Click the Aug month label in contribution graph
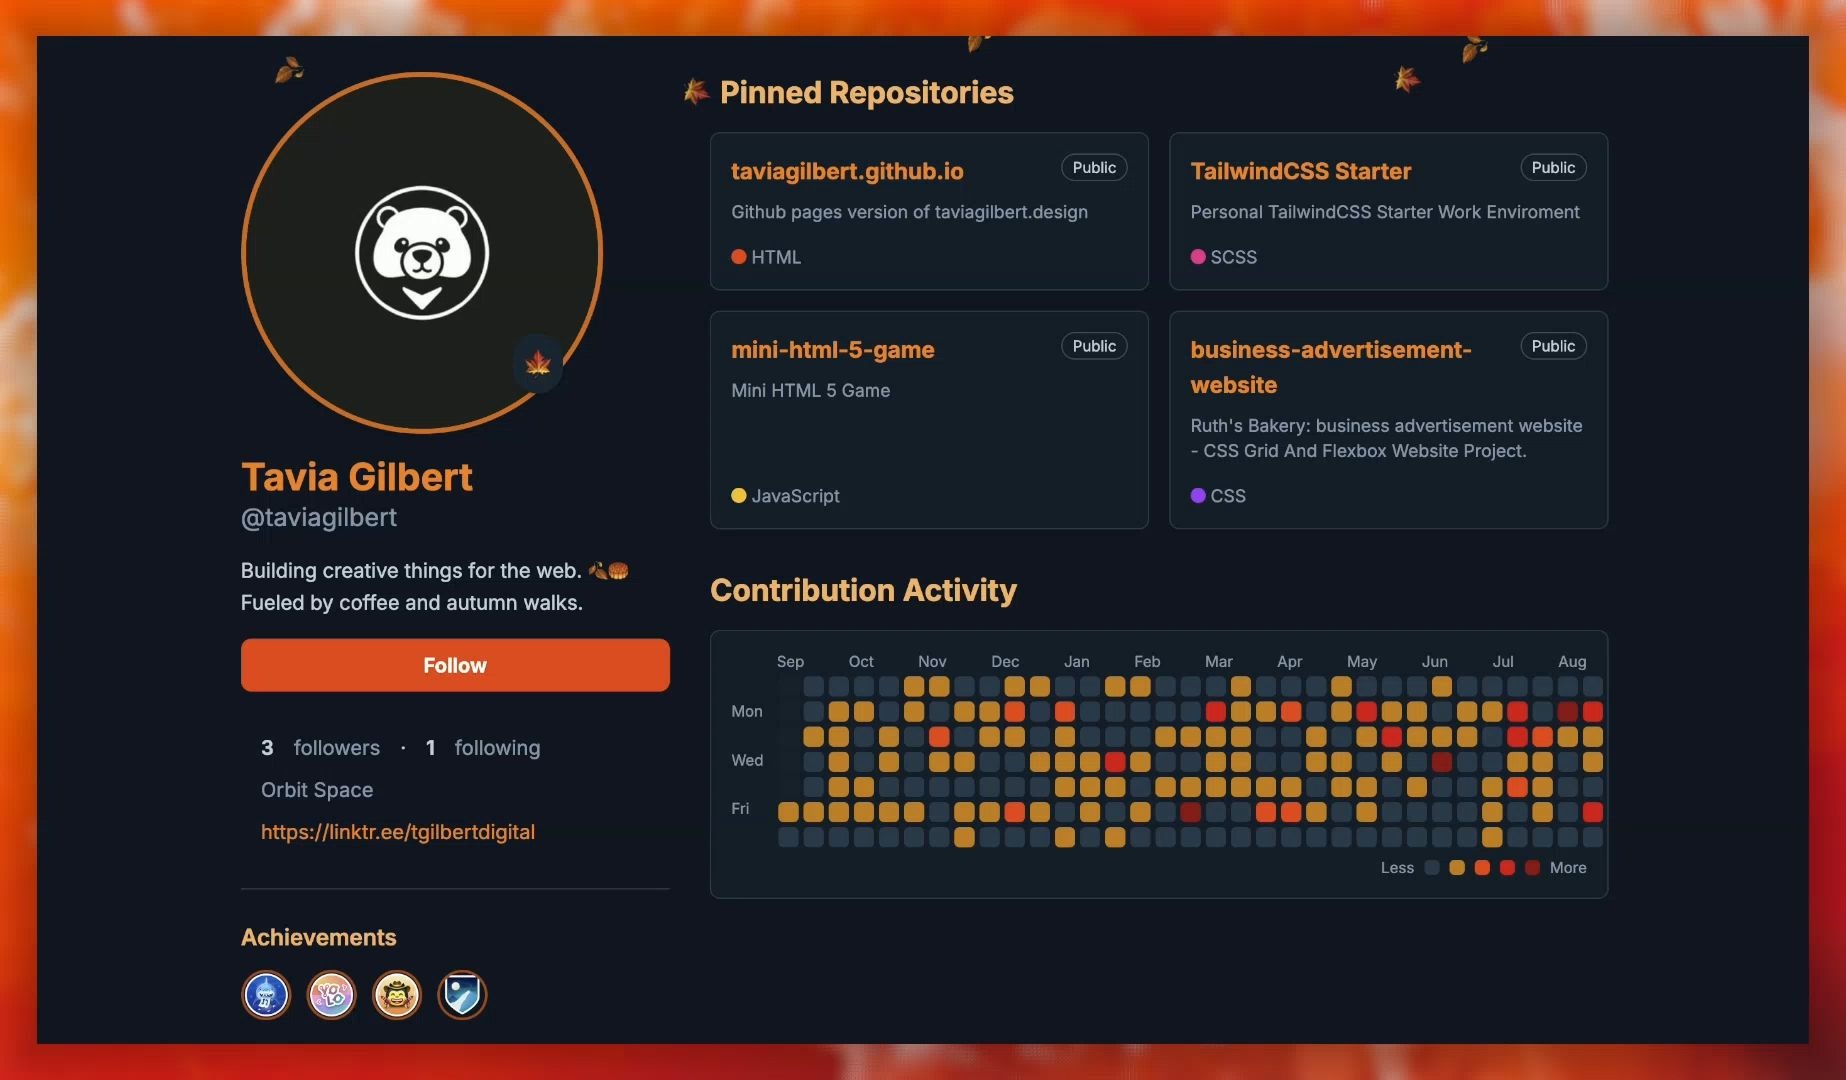The width and height of the screenshot is (1846, 1080). [1572, 662]
